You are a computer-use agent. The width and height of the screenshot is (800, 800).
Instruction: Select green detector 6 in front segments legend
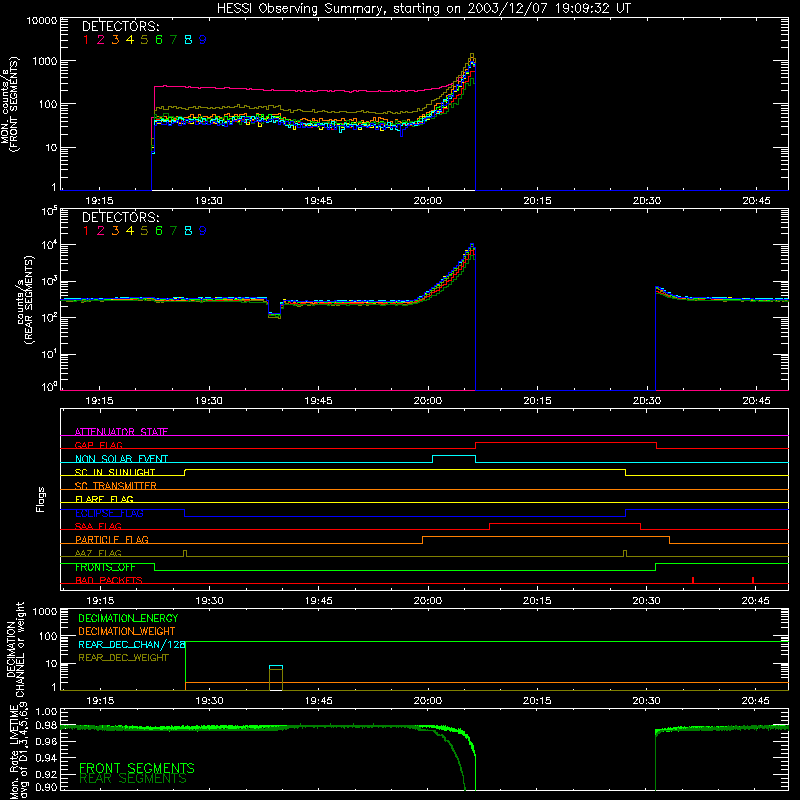159,40
